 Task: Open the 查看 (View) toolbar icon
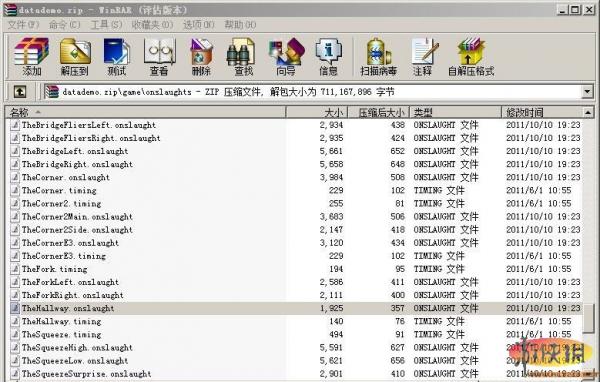coord(159,56)
